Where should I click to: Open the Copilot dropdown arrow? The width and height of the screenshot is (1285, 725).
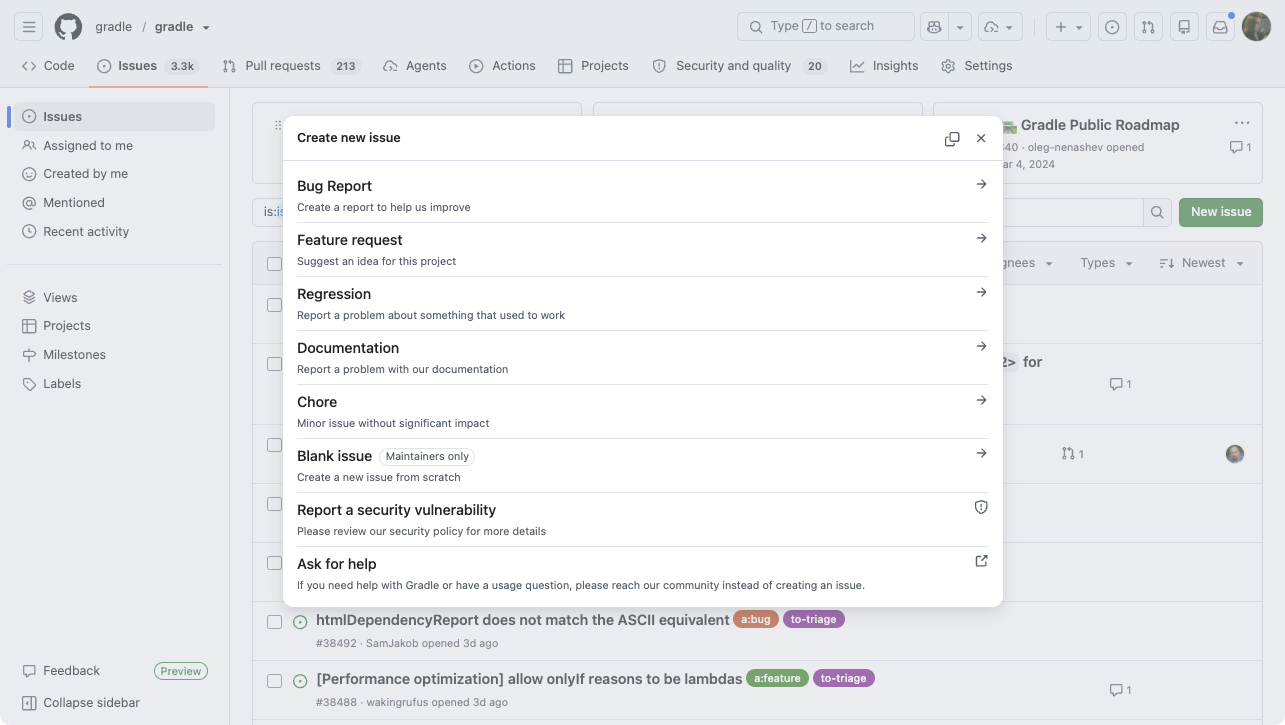pyautogui.click(x=960, y=27)
